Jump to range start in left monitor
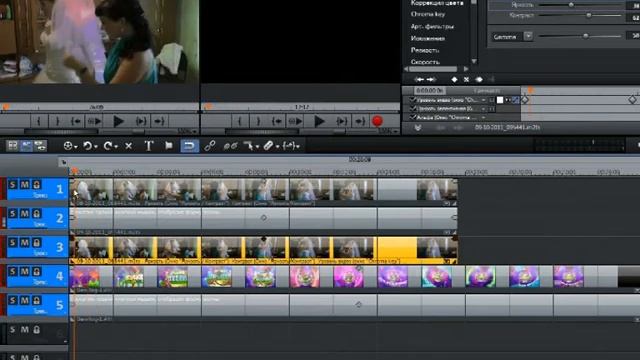Image resolution: width=640 pixels, height=360 pixels. pyautogui.click(x=76, y=121)
